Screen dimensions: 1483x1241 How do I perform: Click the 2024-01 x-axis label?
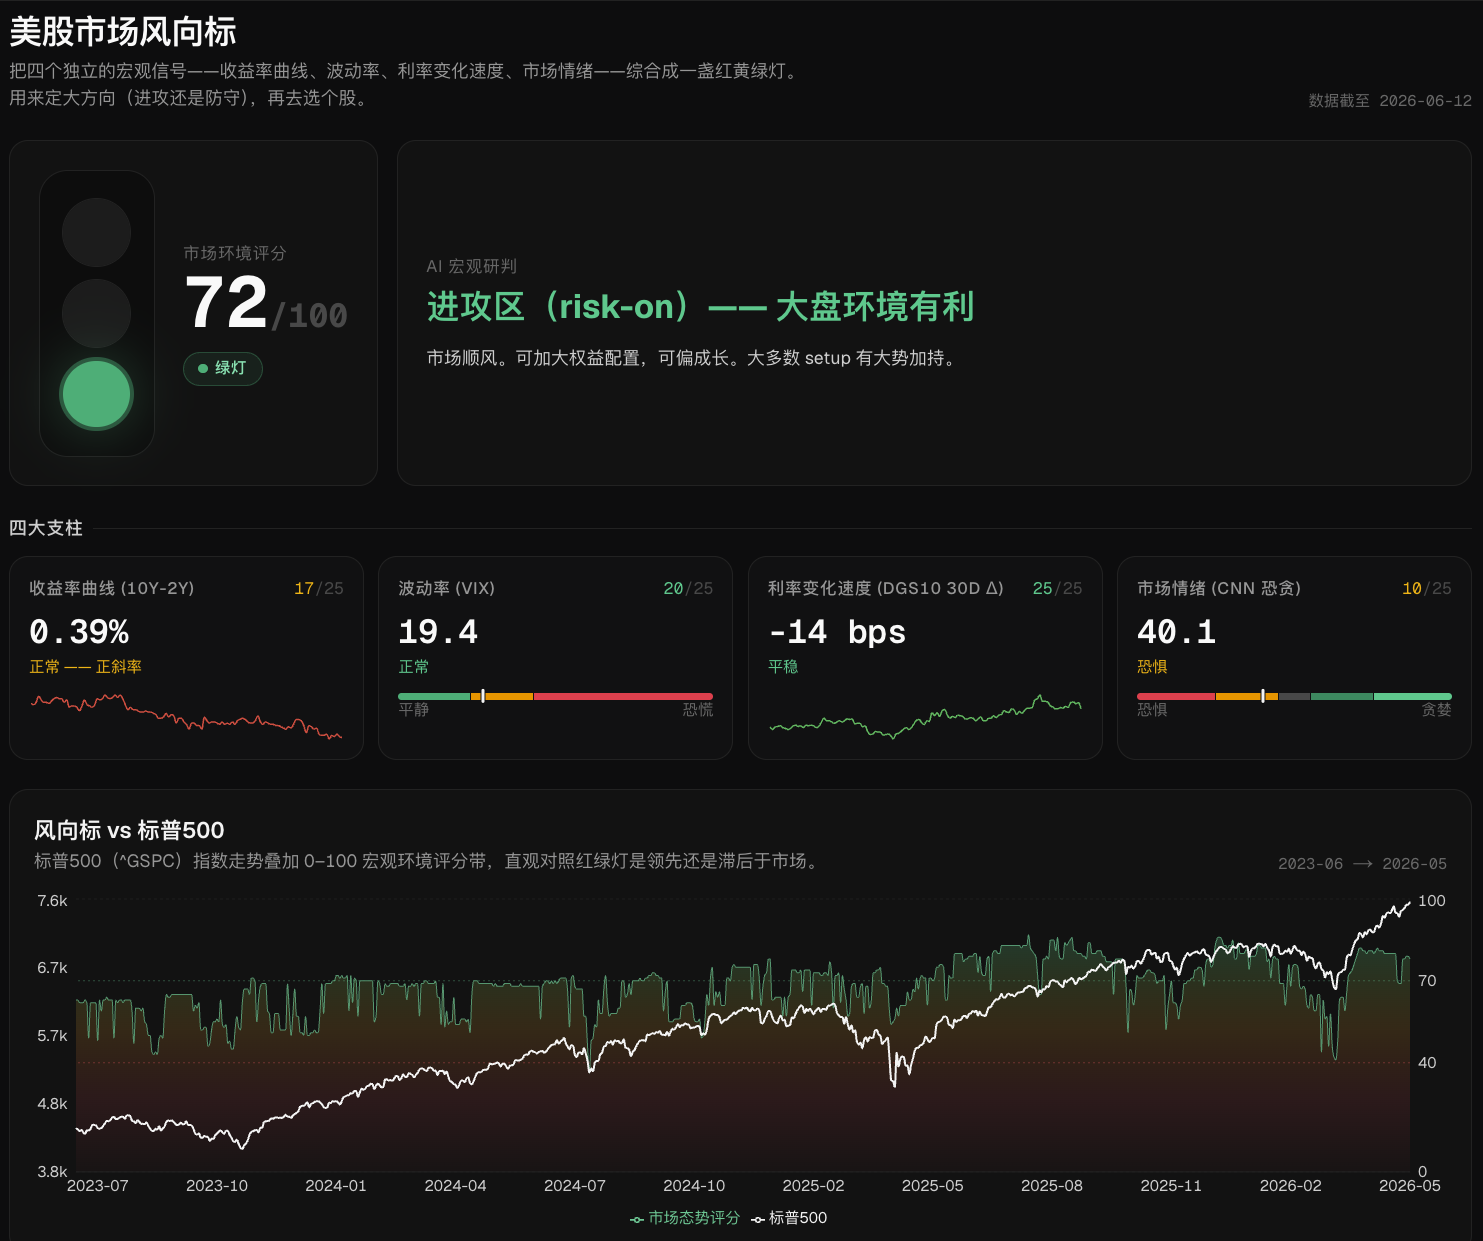(x=336, y=1185)
